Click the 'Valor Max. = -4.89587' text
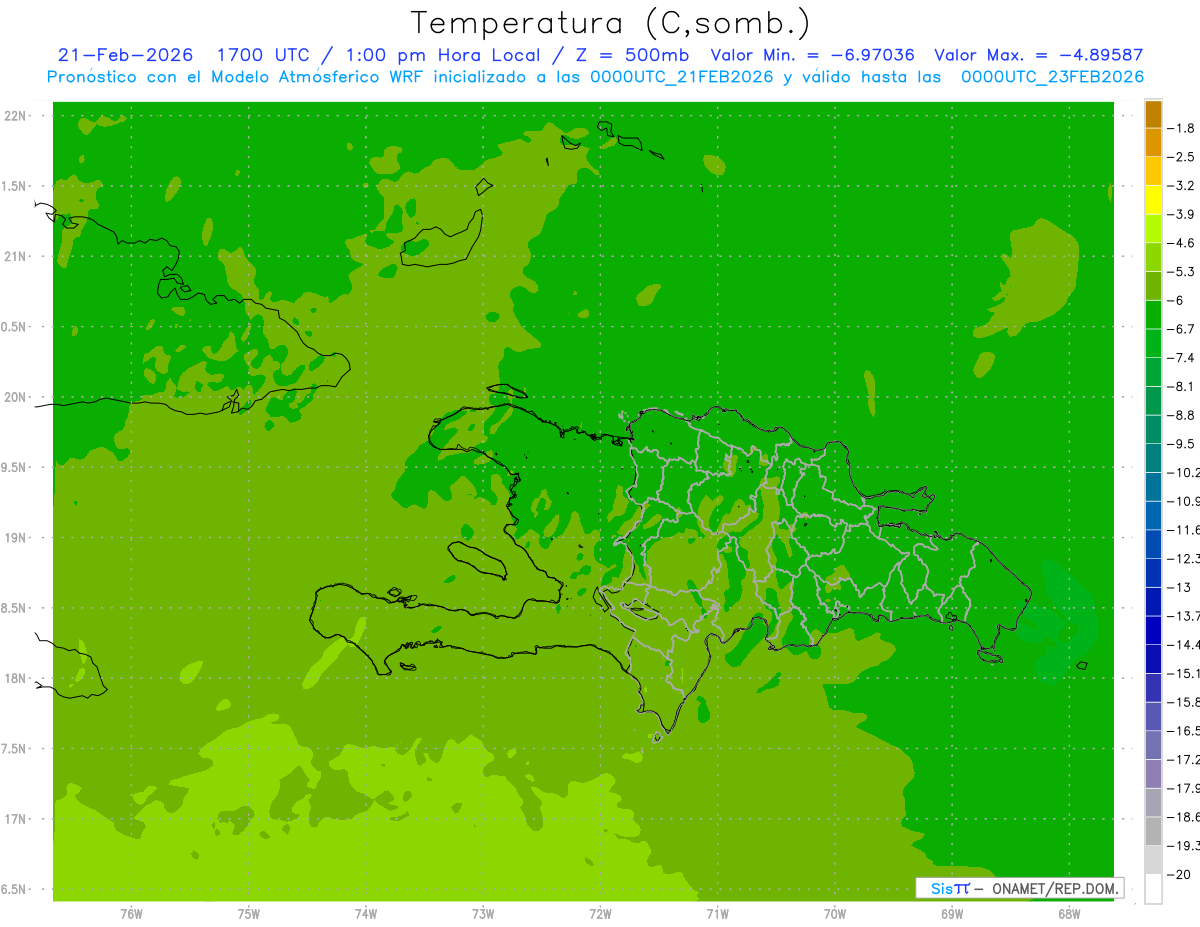This screenshot has height=927, width=1200. click(x=1038, y=56)
